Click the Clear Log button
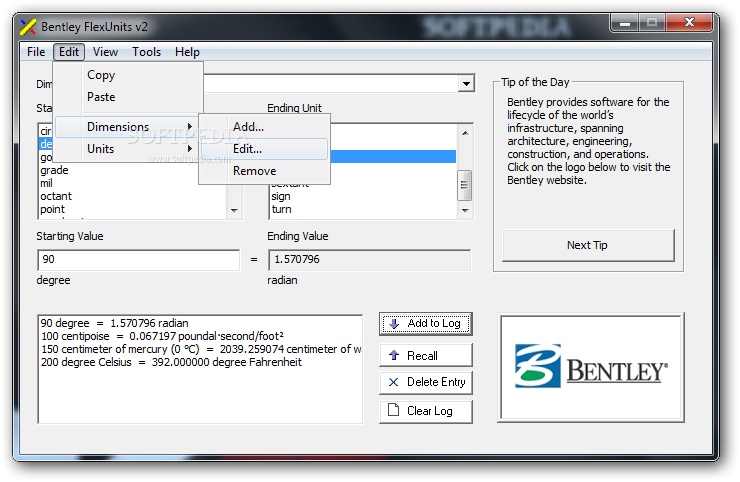Screen dimensions: 740x482 coord(425,411)
